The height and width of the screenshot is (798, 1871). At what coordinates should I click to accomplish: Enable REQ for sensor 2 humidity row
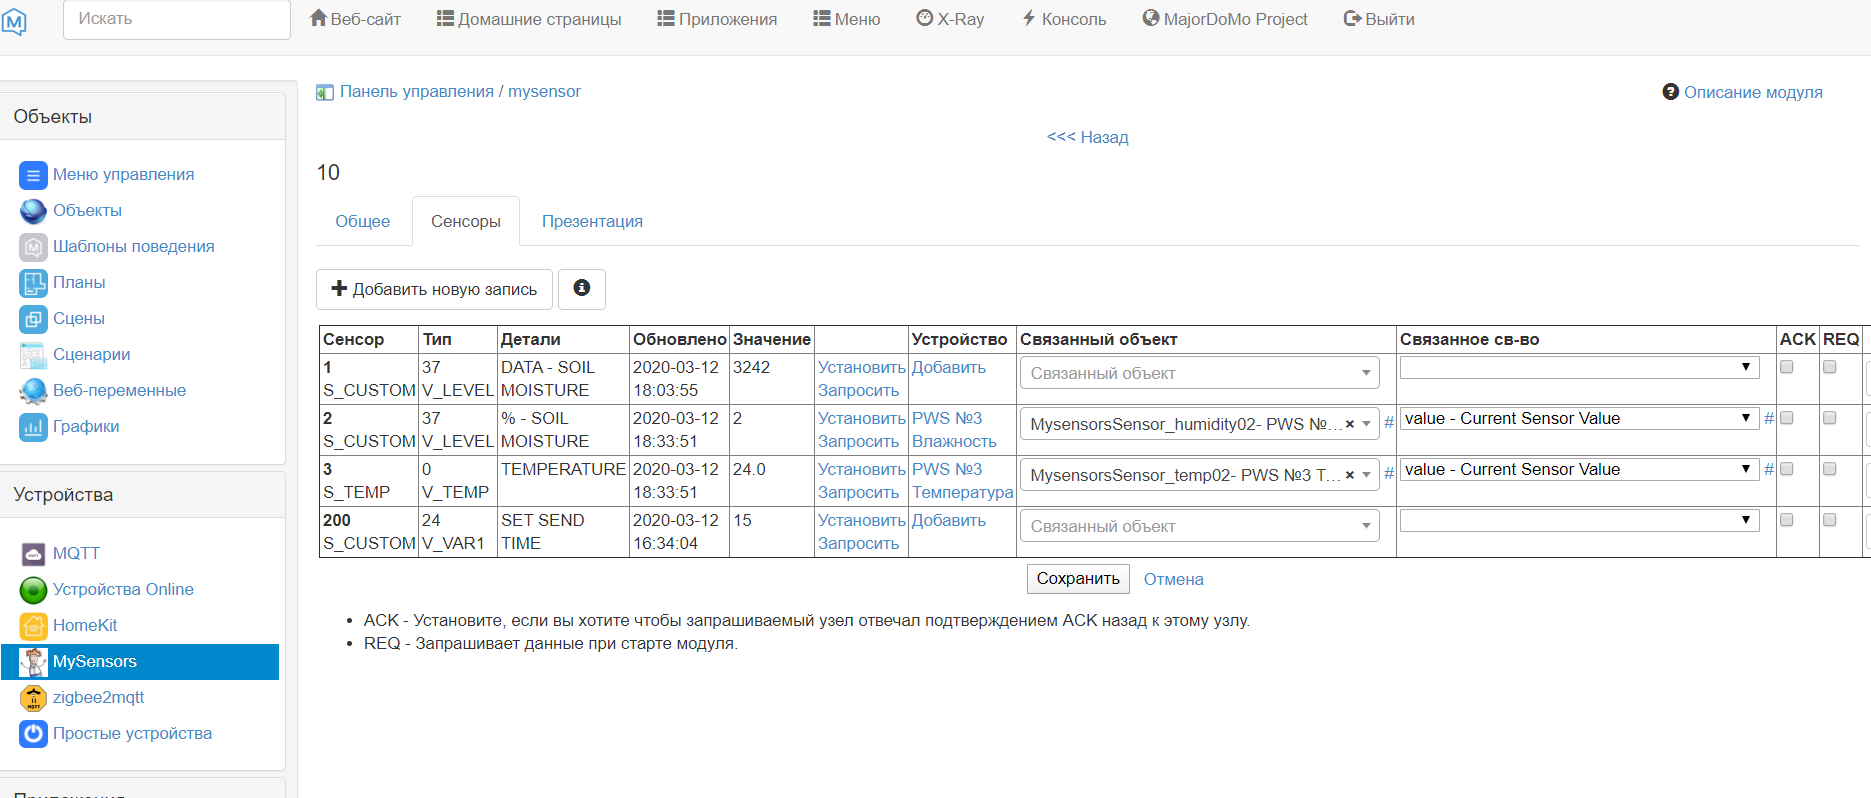tap(1830, 418)
